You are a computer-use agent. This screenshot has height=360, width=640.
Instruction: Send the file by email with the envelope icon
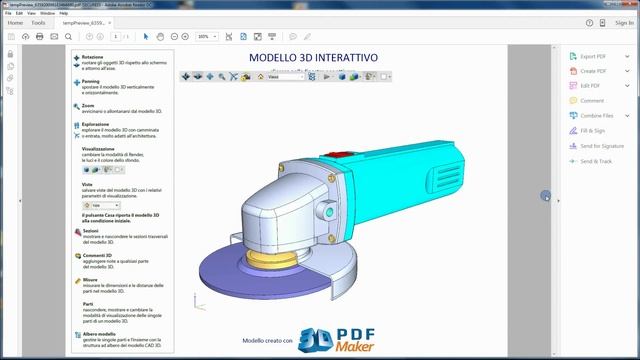(x=54, y=37)
